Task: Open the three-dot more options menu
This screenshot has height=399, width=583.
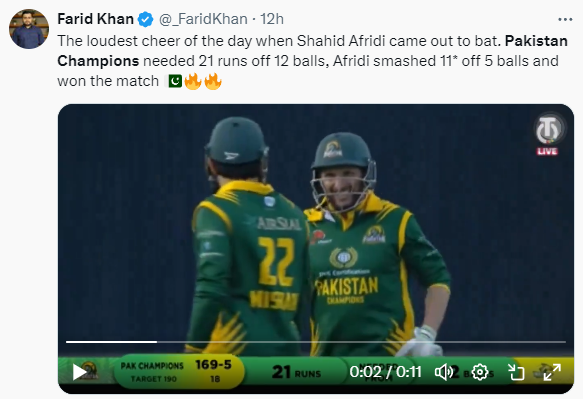Action: [565, 19]
